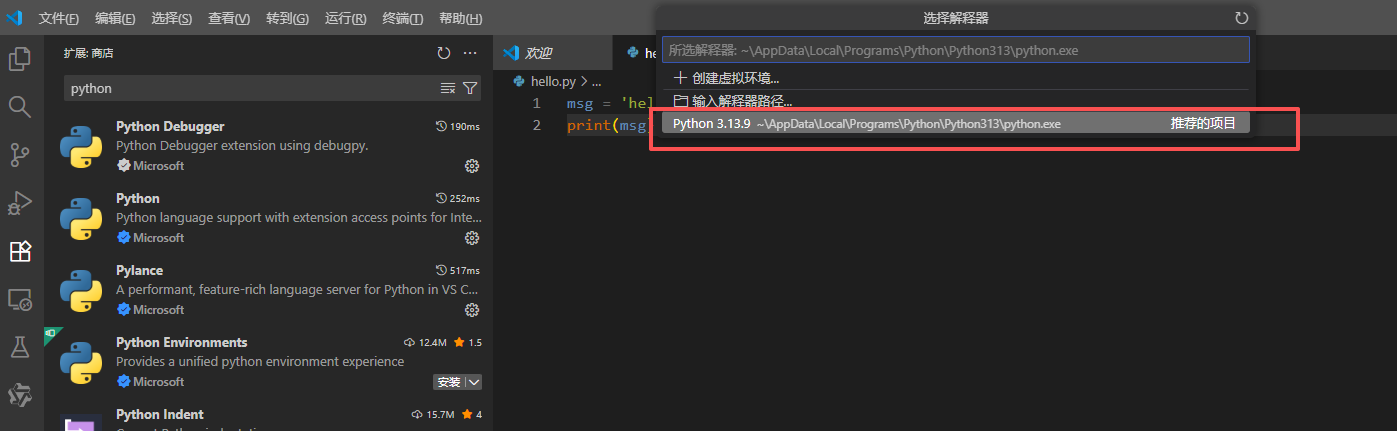Open the 终端(T) menu
The height and width of the screenshot is (431, 1397).
pos(403,19)
